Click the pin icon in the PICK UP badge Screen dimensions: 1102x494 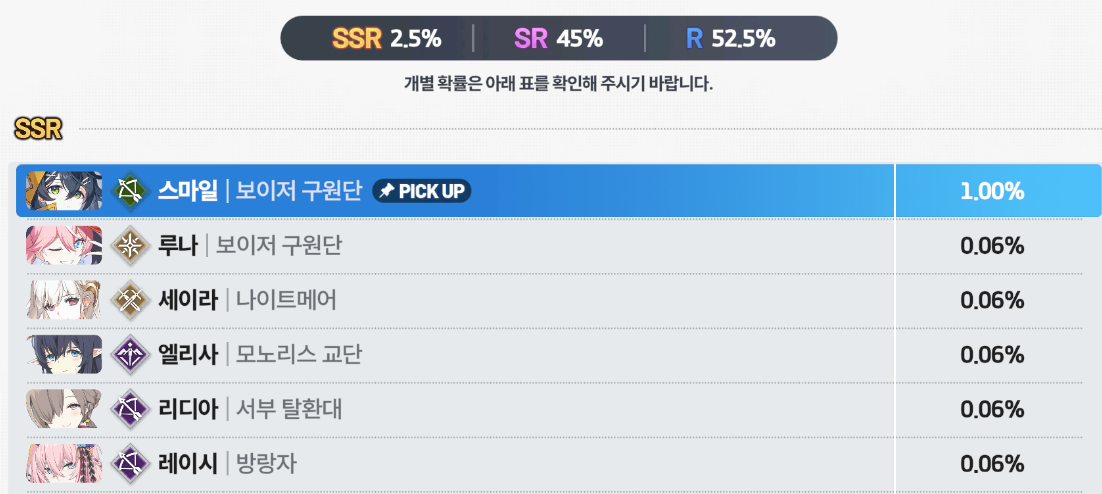pos(386,190)
